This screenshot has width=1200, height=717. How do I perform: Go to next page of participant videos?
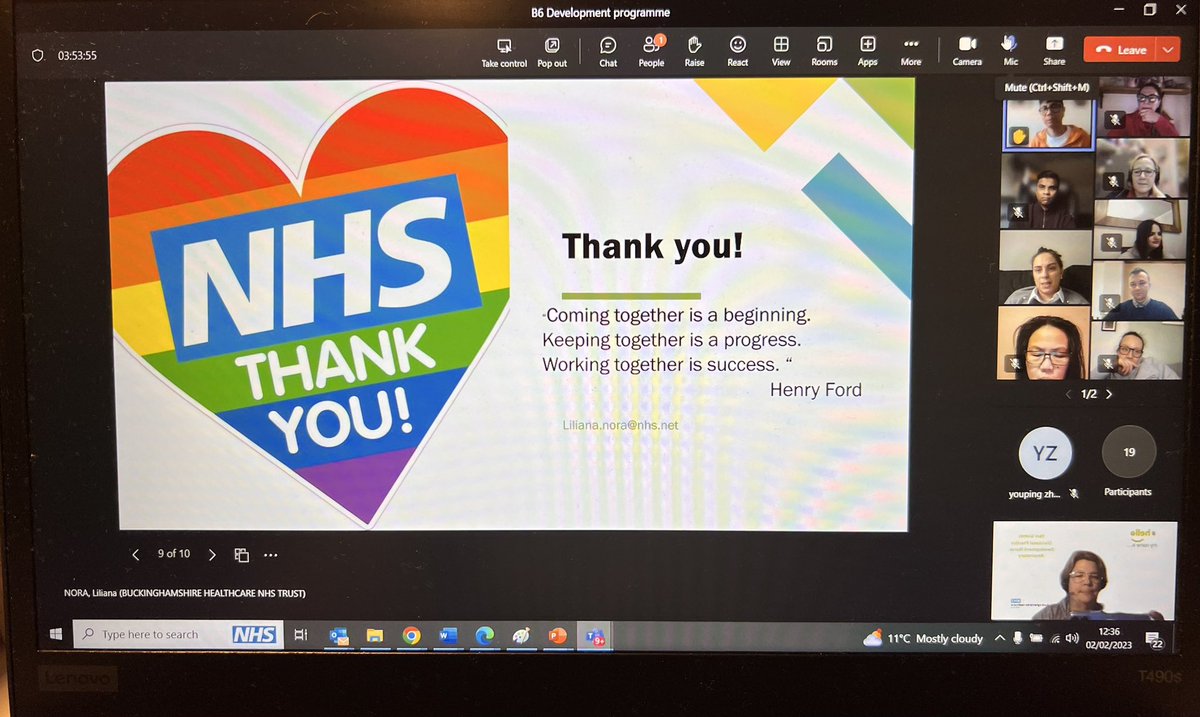pos(1108,394)
